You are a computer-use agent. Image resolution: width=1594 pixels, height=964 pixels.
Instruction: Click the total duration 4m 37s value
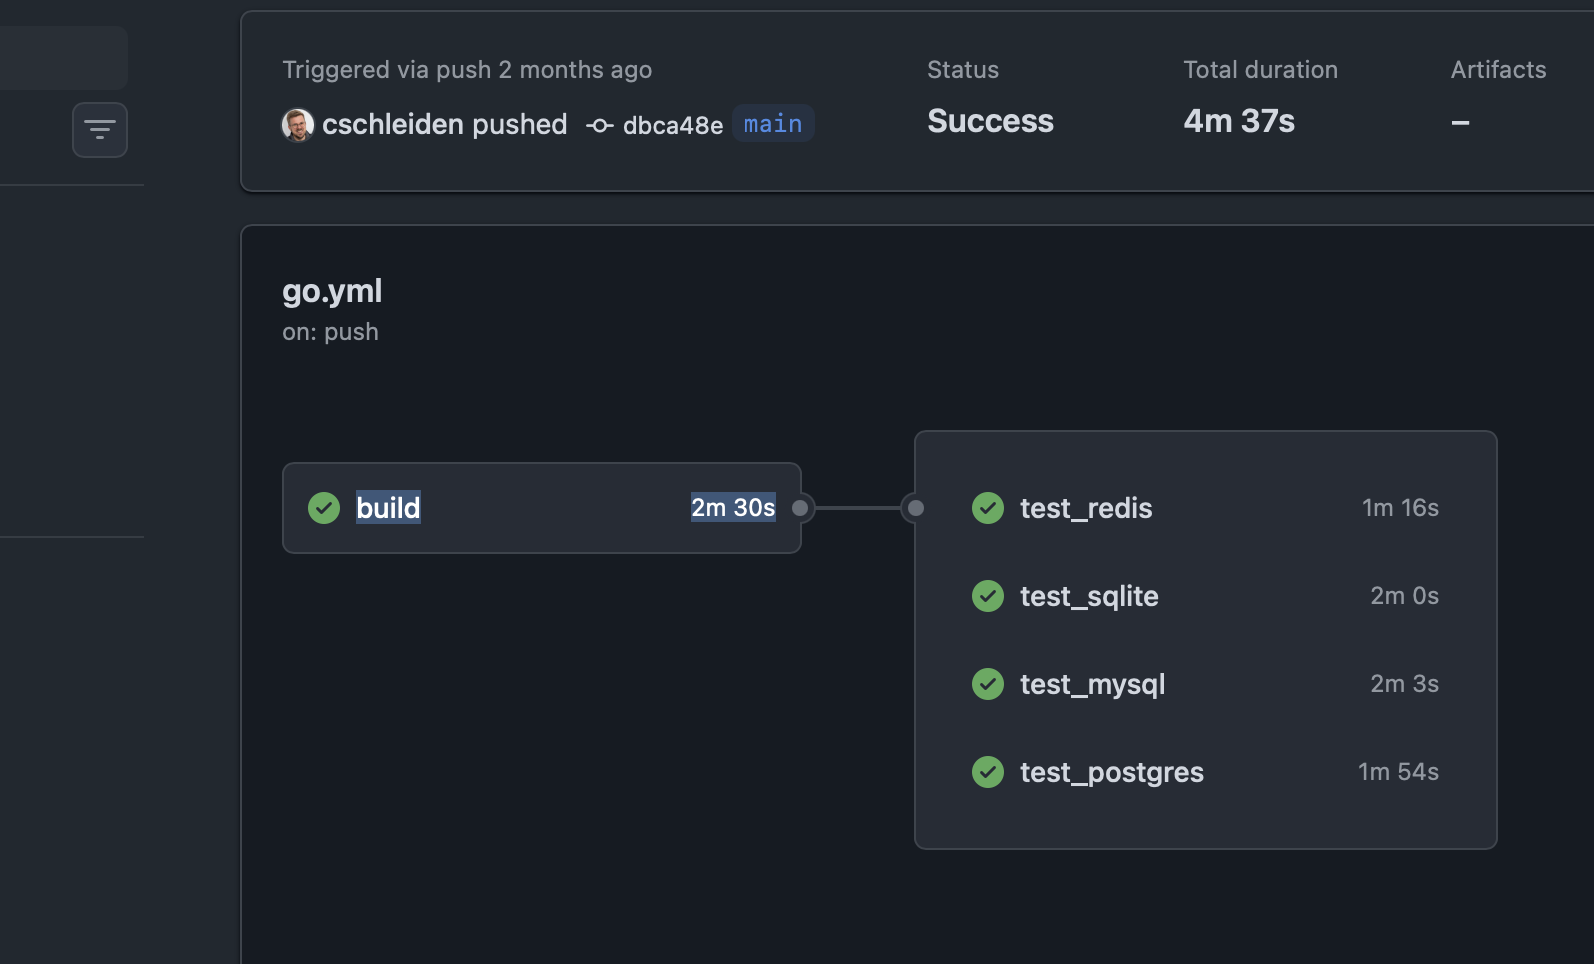pyautogui.click(x=1239, y=121)
